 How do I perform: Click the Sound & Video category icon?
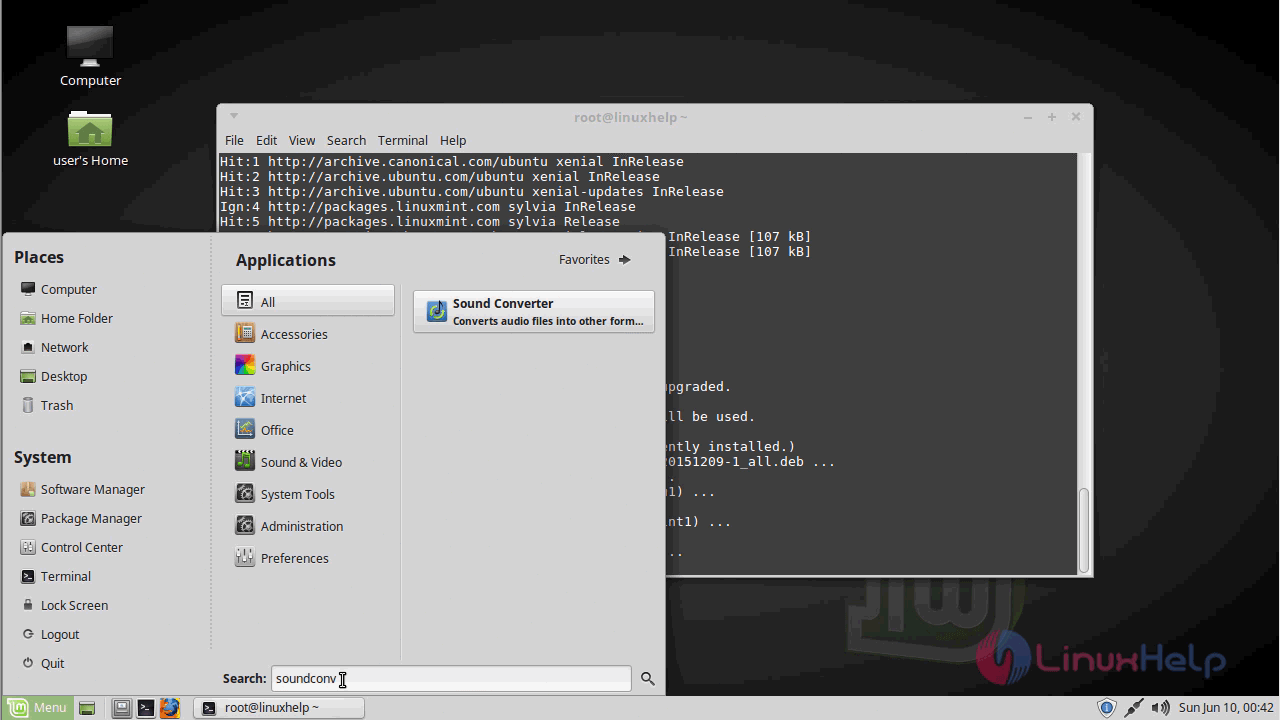click(244, 461)
